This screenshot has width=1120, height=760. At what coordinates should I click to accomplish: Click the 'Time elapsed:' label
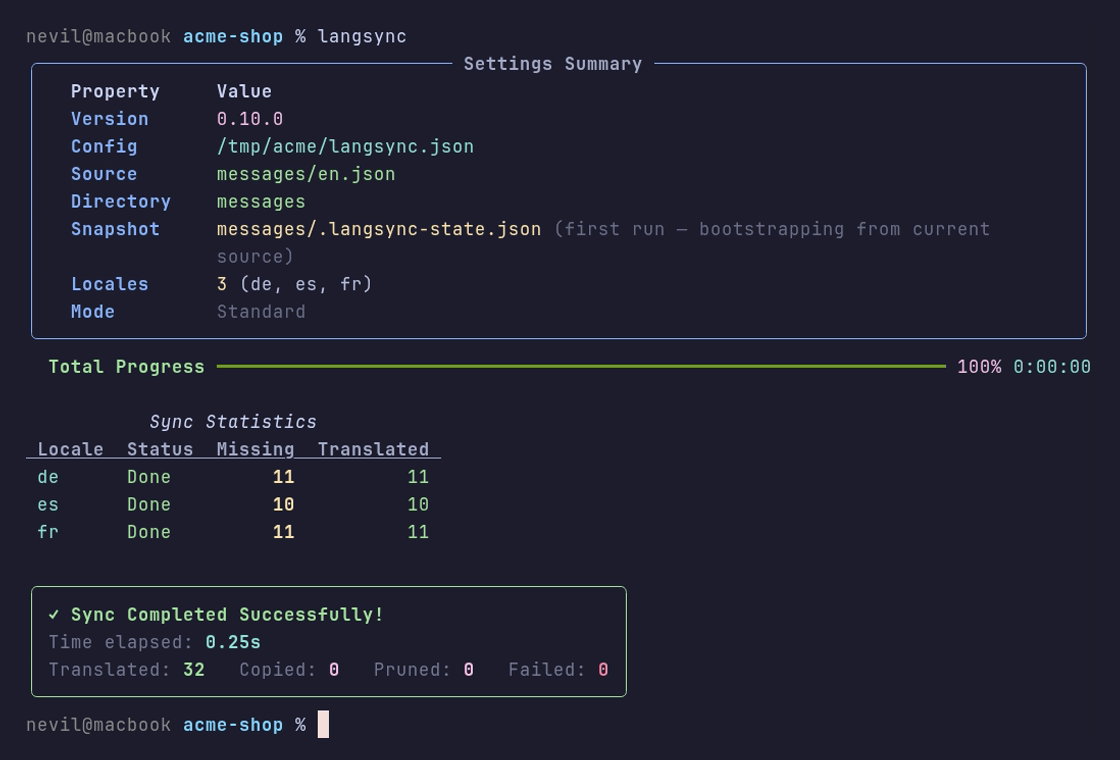(x=121, y=642)
